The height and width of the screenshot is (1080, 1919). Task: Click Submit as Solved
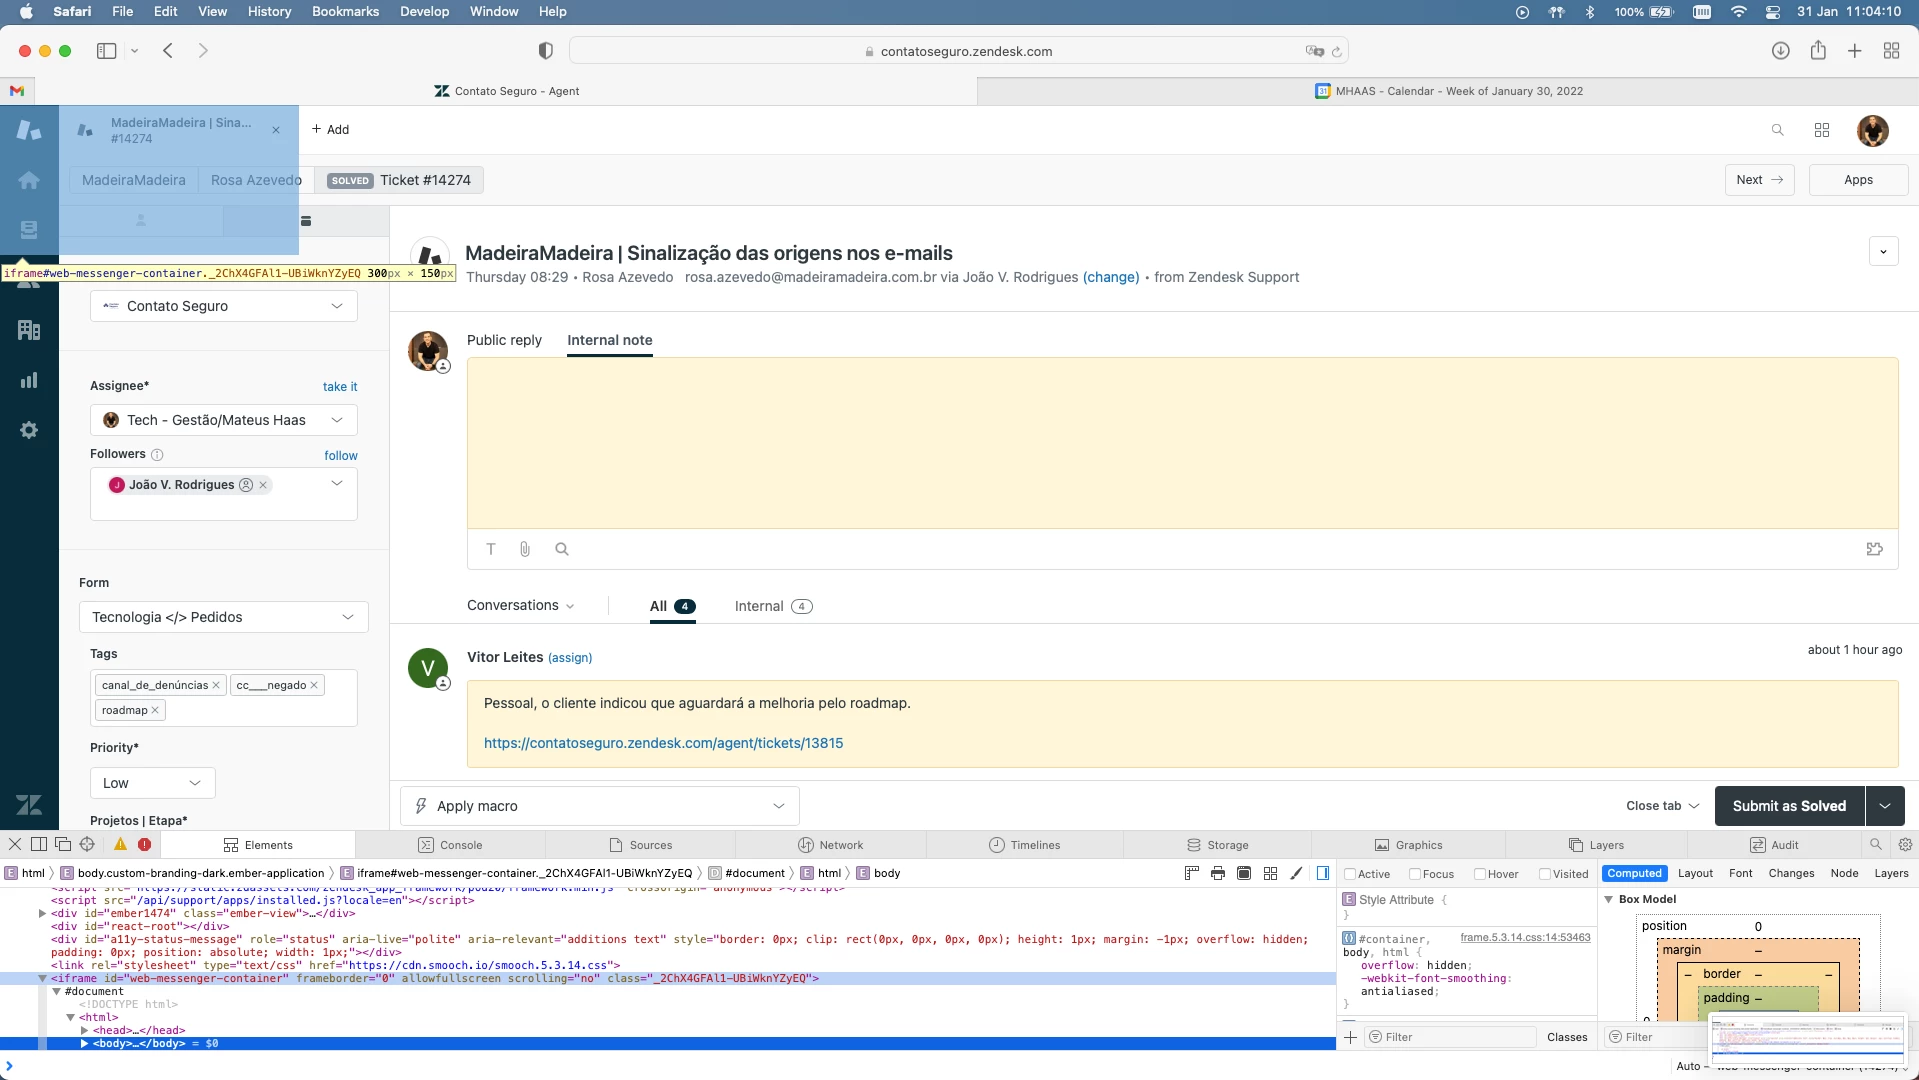(1790, 806)
